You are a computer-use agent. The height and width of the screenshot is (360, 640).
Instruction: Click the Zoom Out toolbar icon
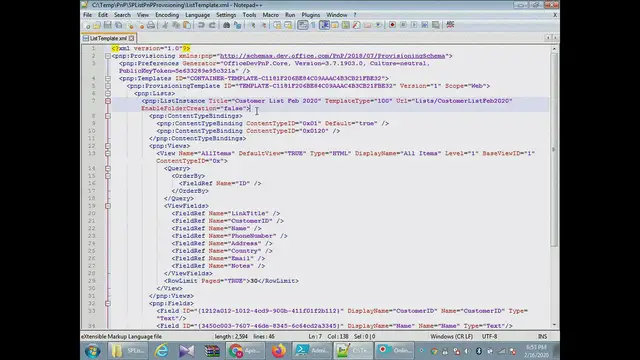pyautogui.click(x=264, y=25)
